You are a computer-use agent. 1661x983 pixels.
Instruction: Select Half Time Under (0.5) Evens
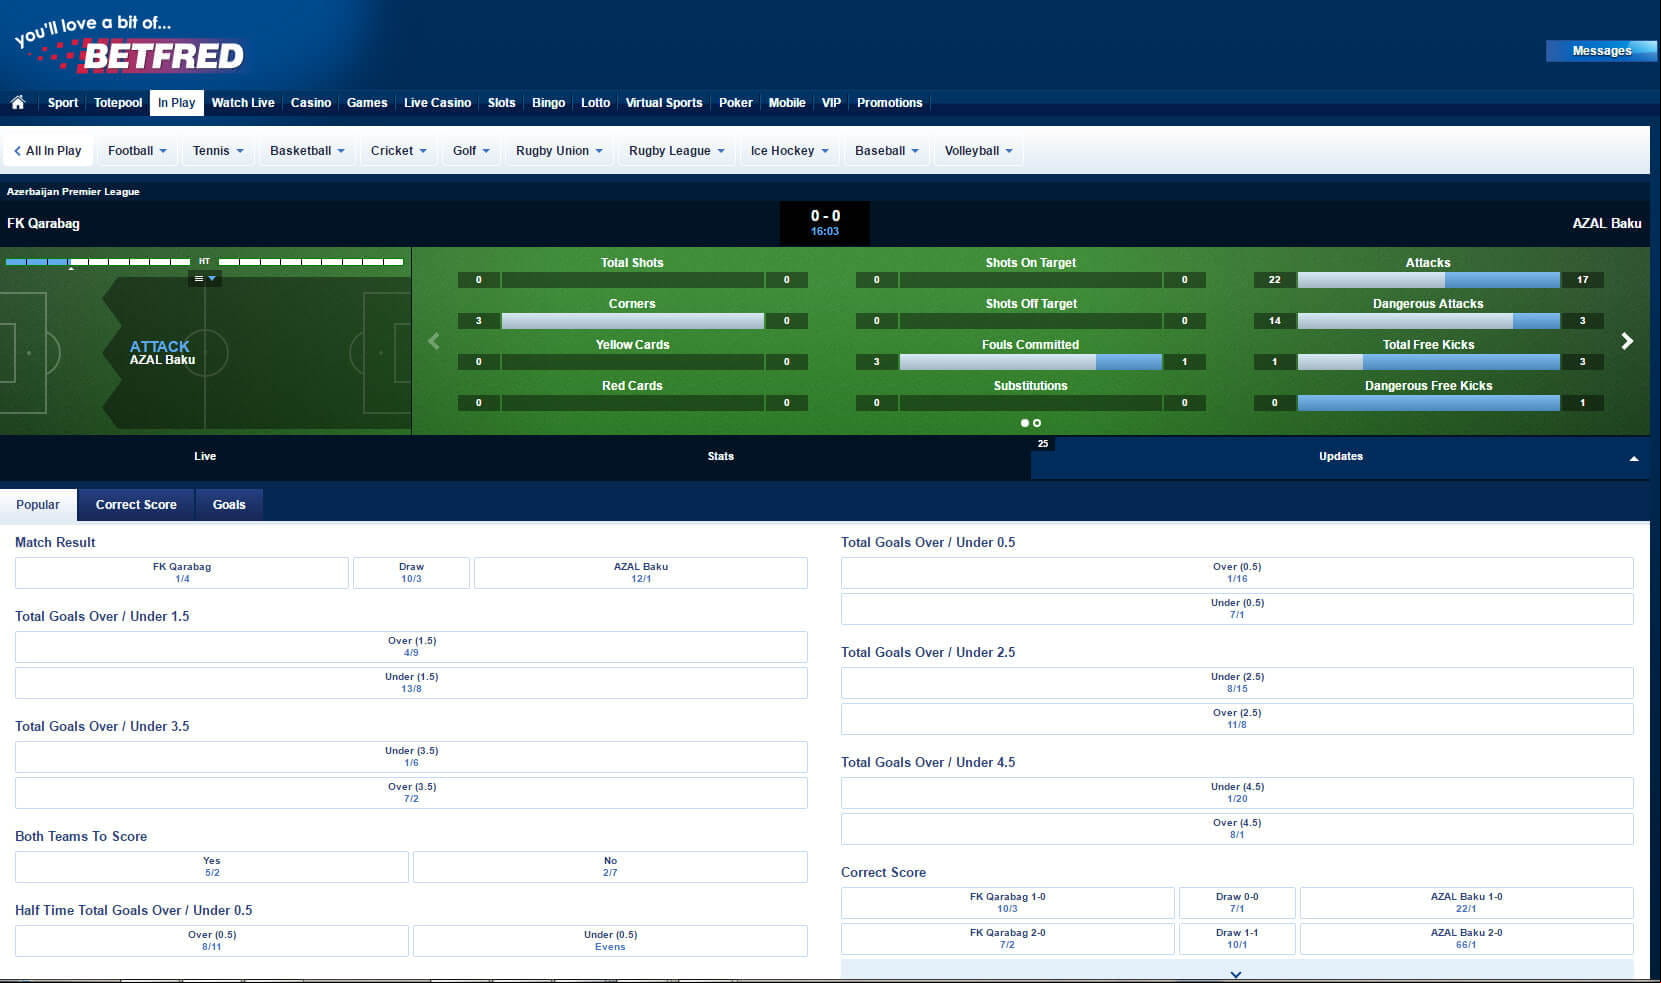pyautogui.click(x=610, y=941)
